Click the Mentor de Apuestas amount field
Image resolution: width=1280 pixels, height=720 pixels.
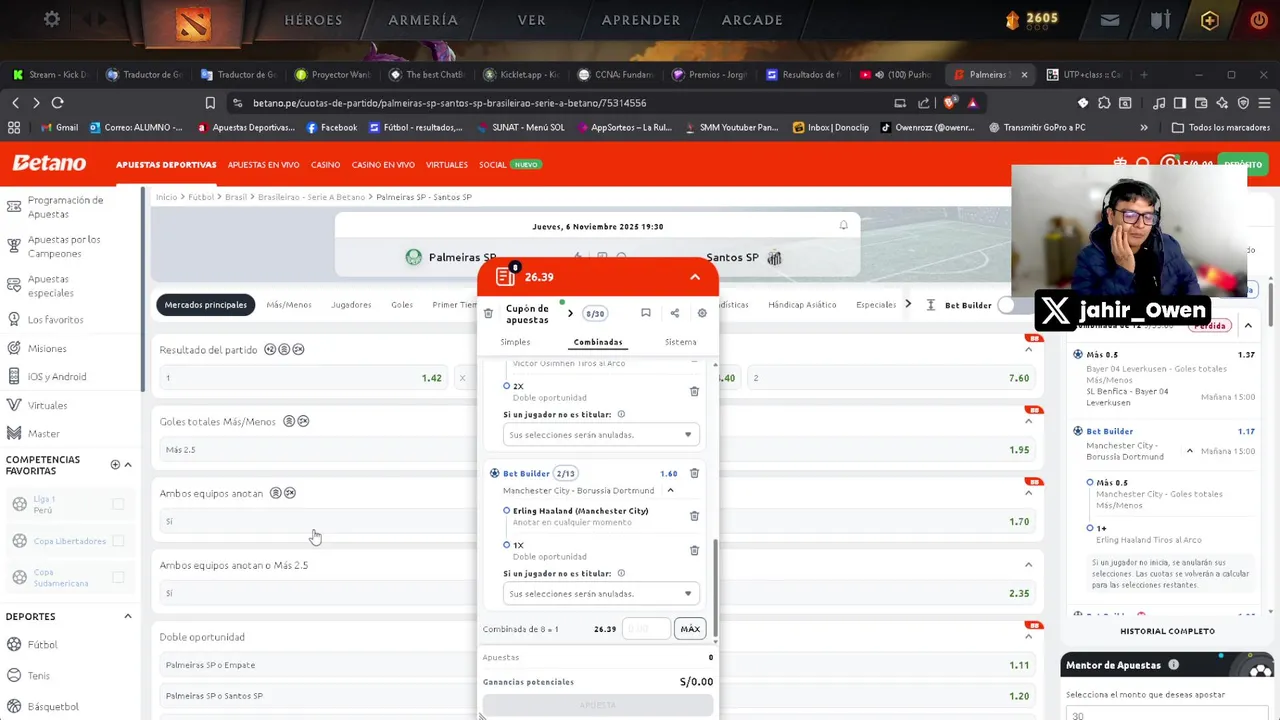pyautogui.click(x=1165, y=715)
